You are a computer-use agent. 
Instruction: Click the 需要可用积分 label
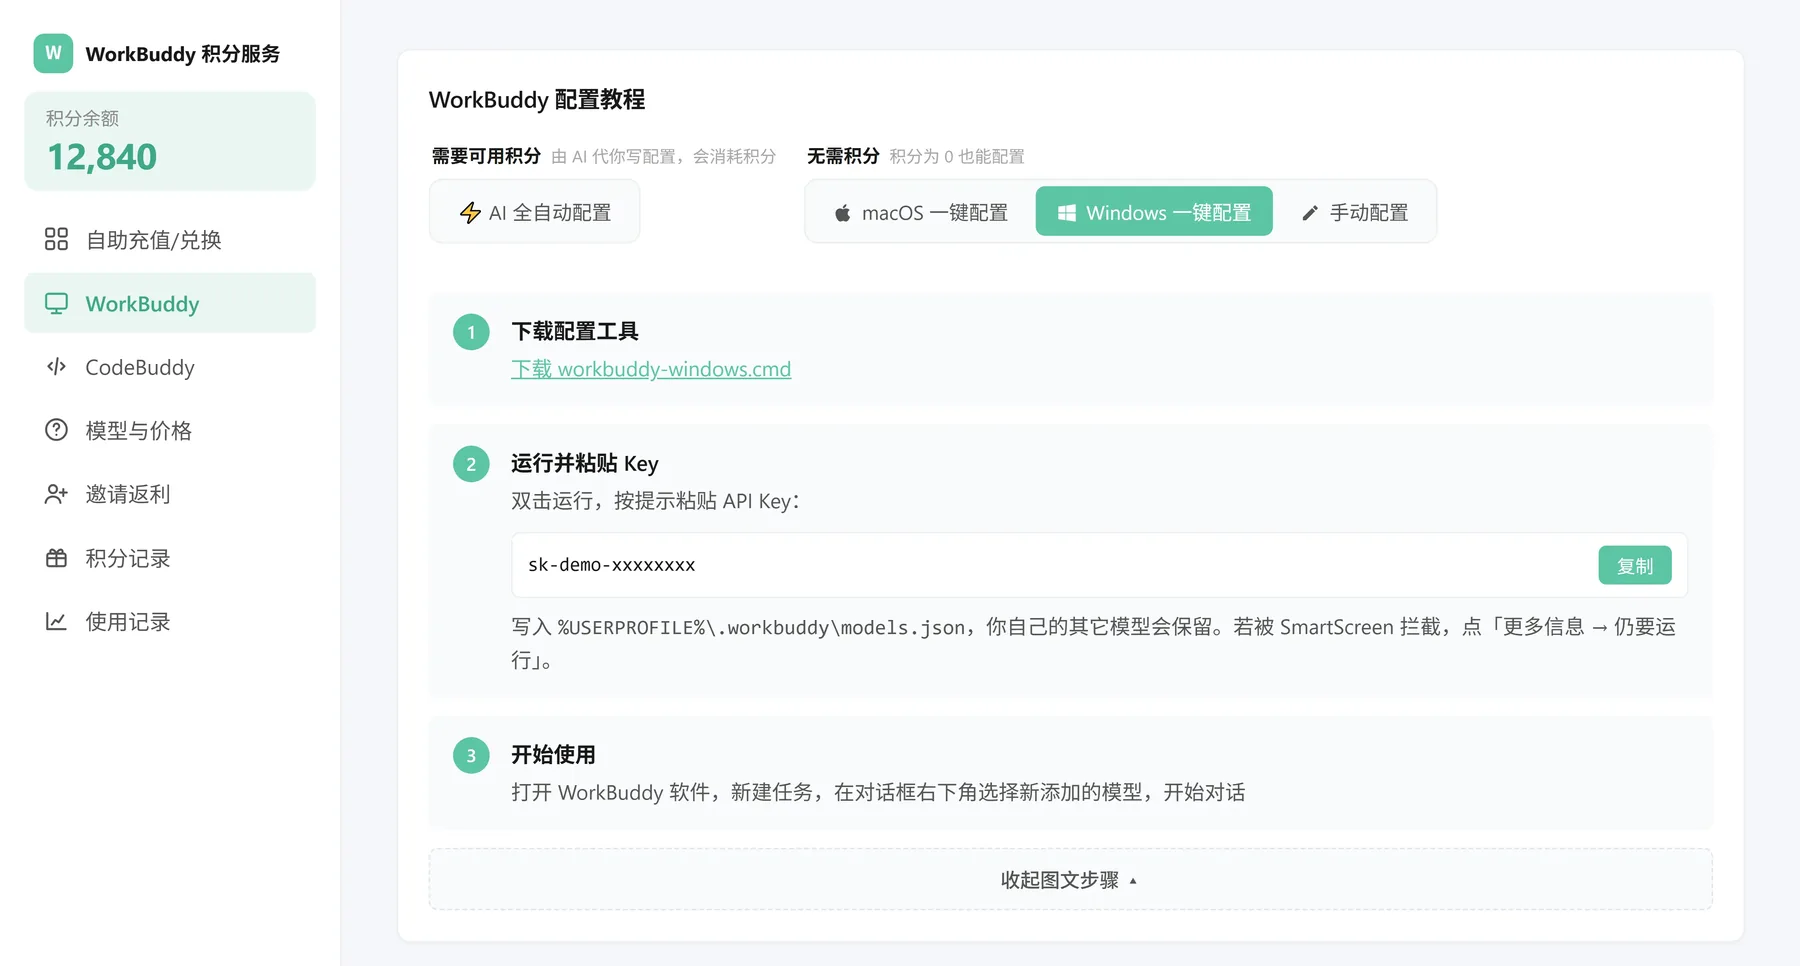coord(486,156)
